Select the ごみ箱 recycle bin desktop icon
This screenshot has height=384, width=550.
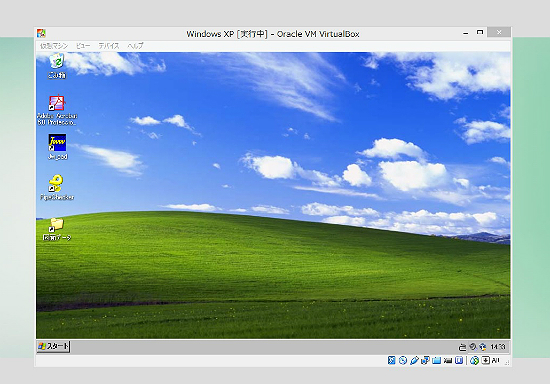coord(57,66)
